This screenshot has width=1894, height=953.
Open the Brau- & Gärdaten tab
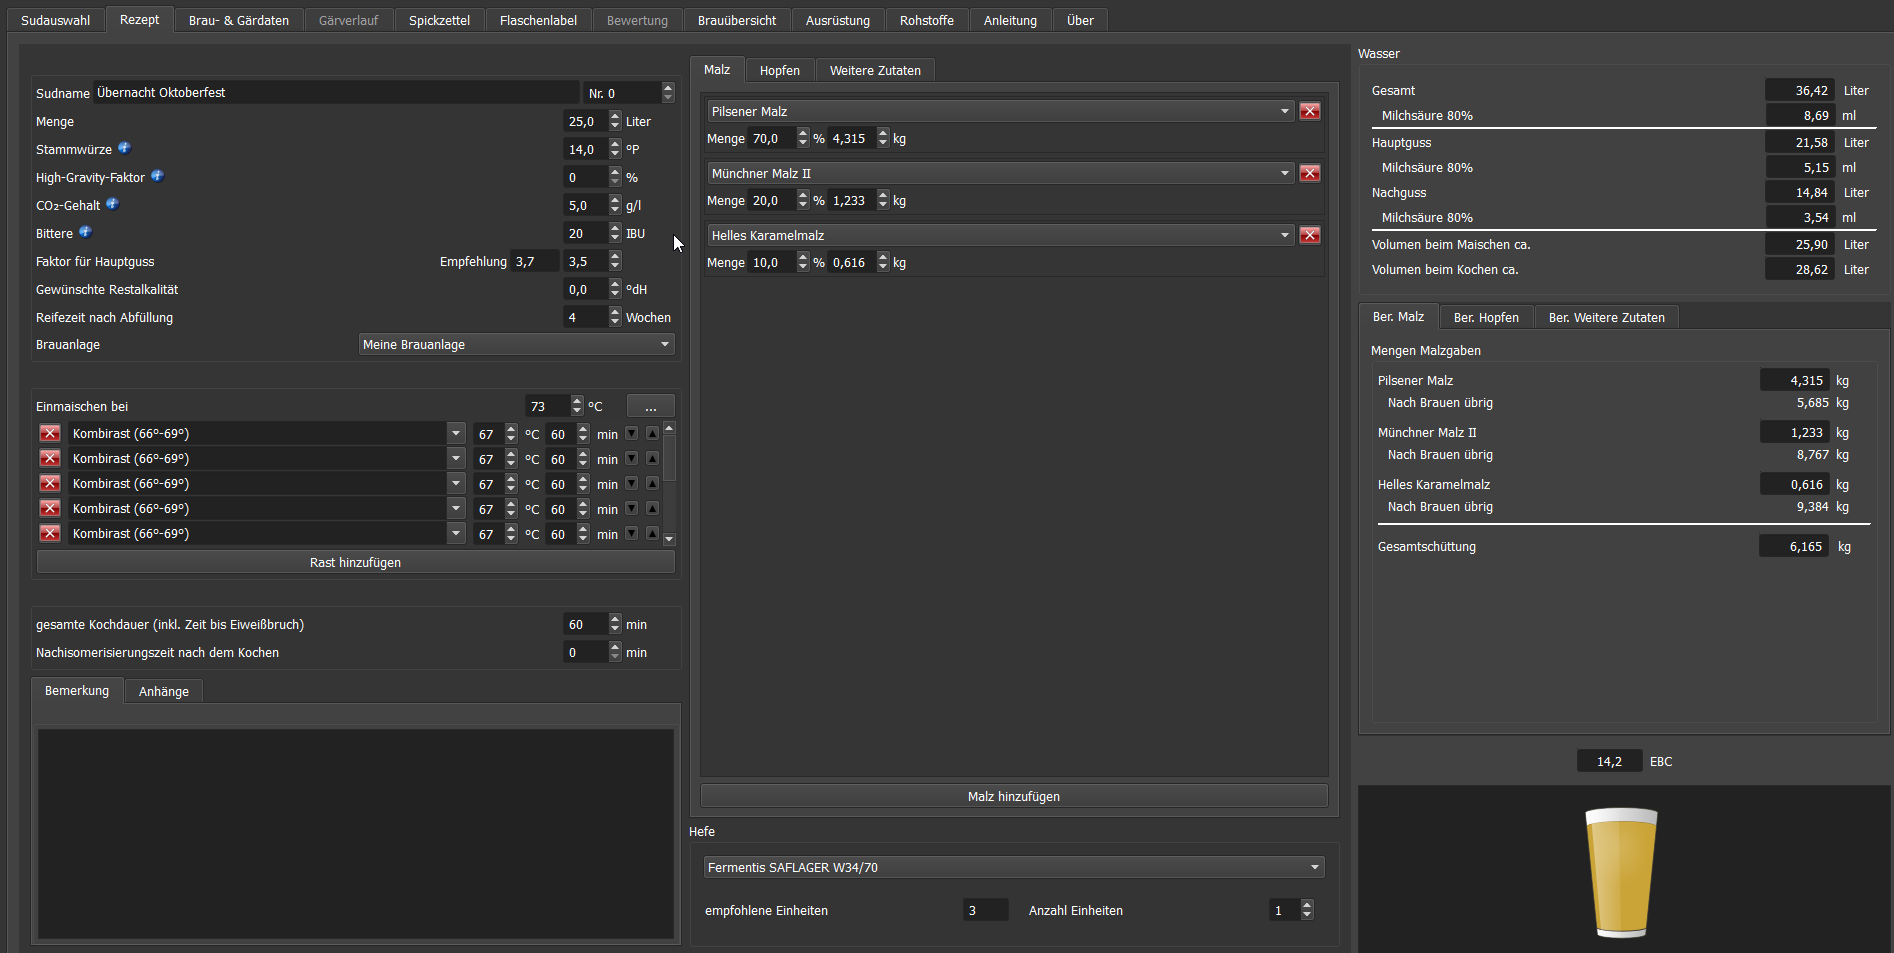click(x=238, y=20)
